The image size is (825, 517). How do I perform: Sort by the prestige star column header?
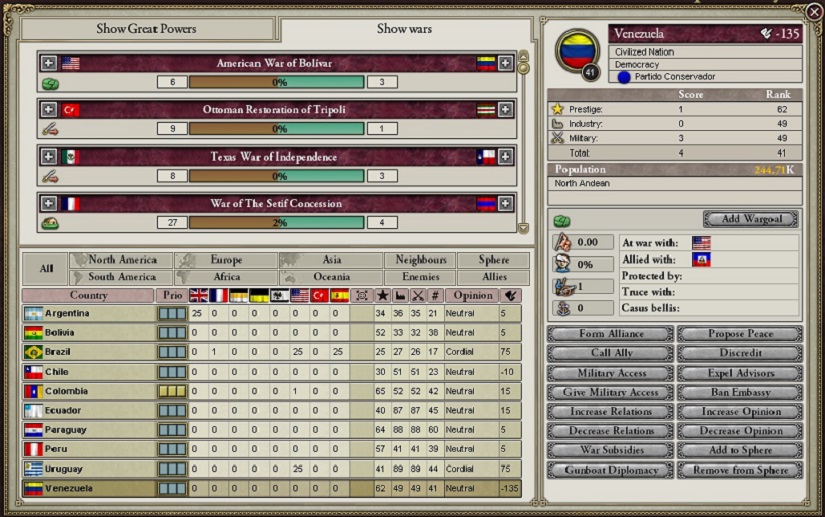pos(382,296)
